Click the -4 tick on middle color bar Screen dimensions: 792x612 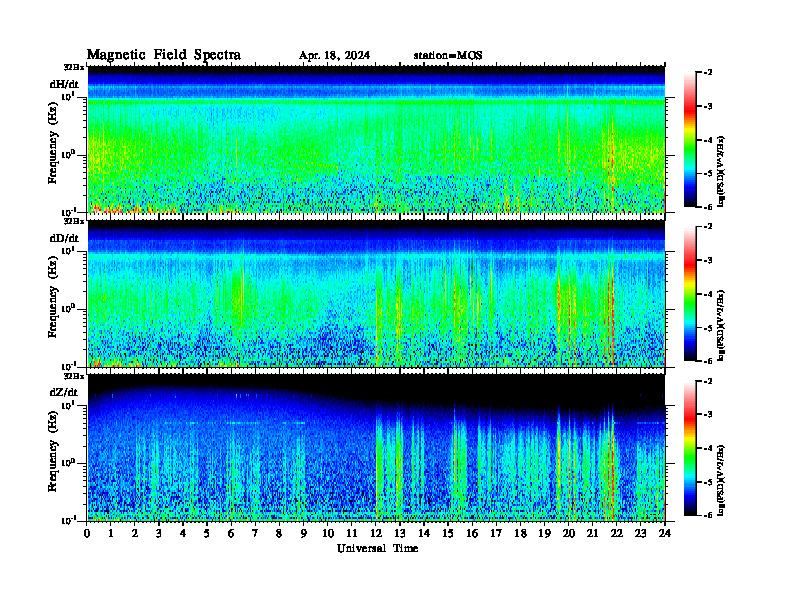(707, 294)
